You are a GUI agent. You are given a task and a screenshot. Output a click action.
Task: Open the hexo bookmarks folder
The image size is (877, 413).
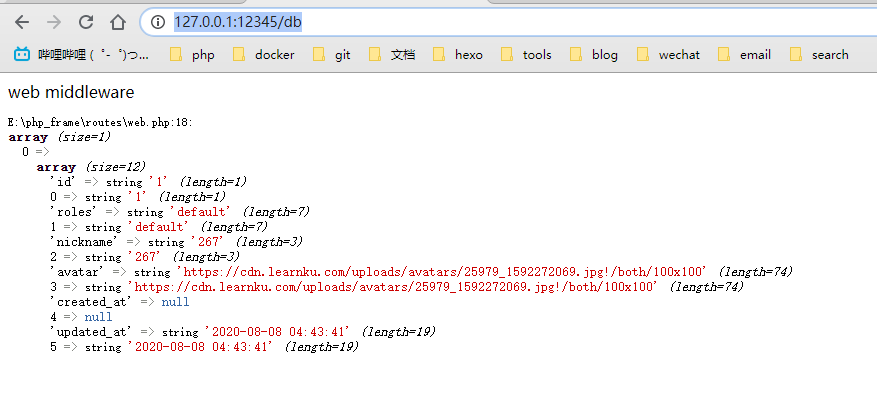pyautogui.click(x=458, y=55)
